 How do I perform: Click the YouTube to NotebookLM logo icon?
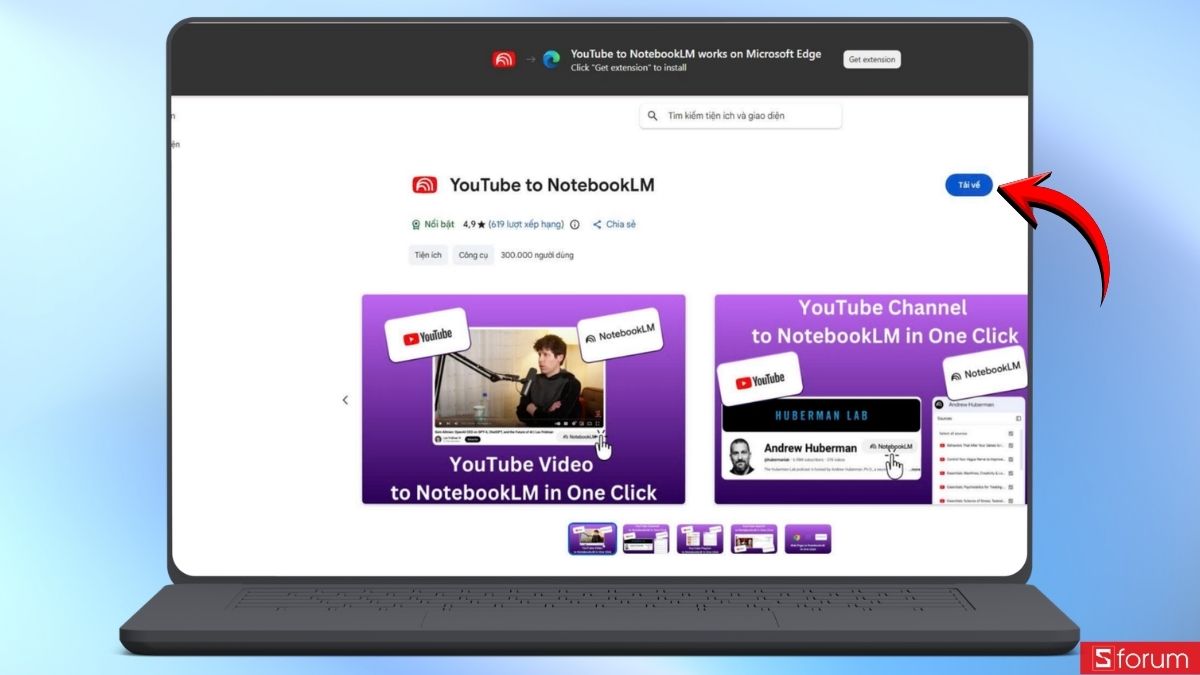424,185
